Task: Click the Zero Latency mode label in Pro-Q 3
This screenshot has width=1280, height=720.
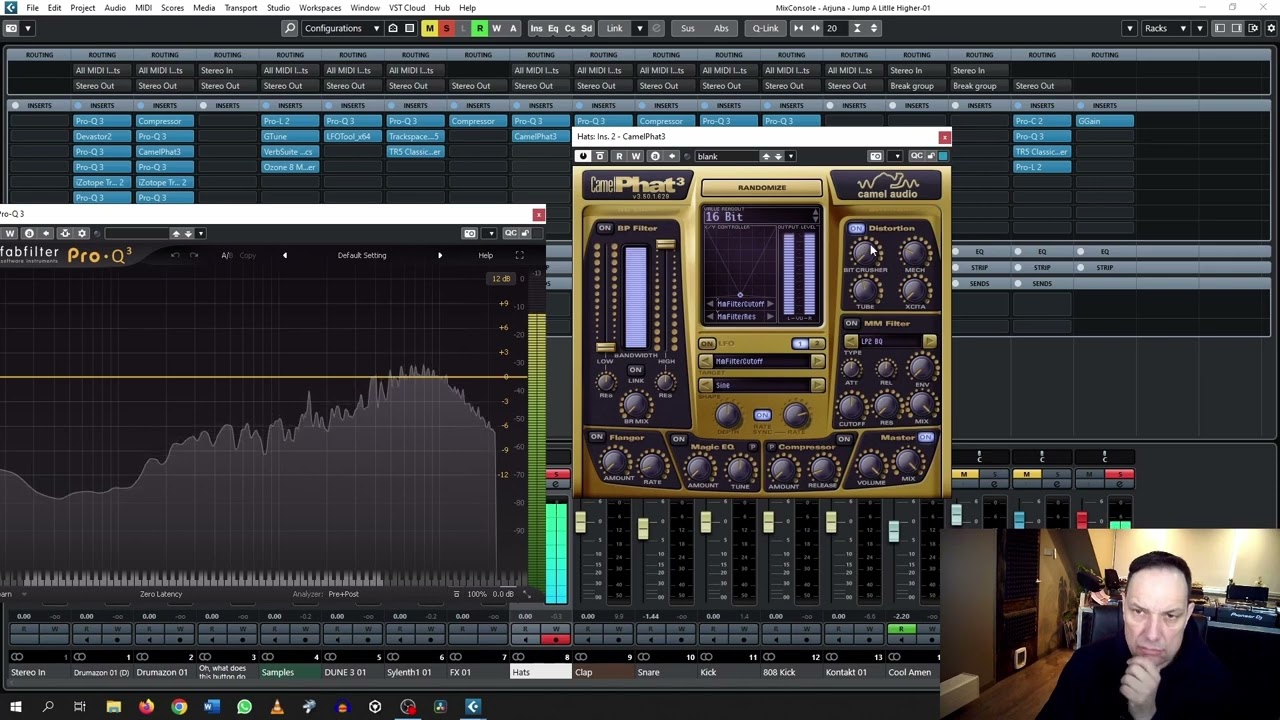Action: tap(161, 594)
